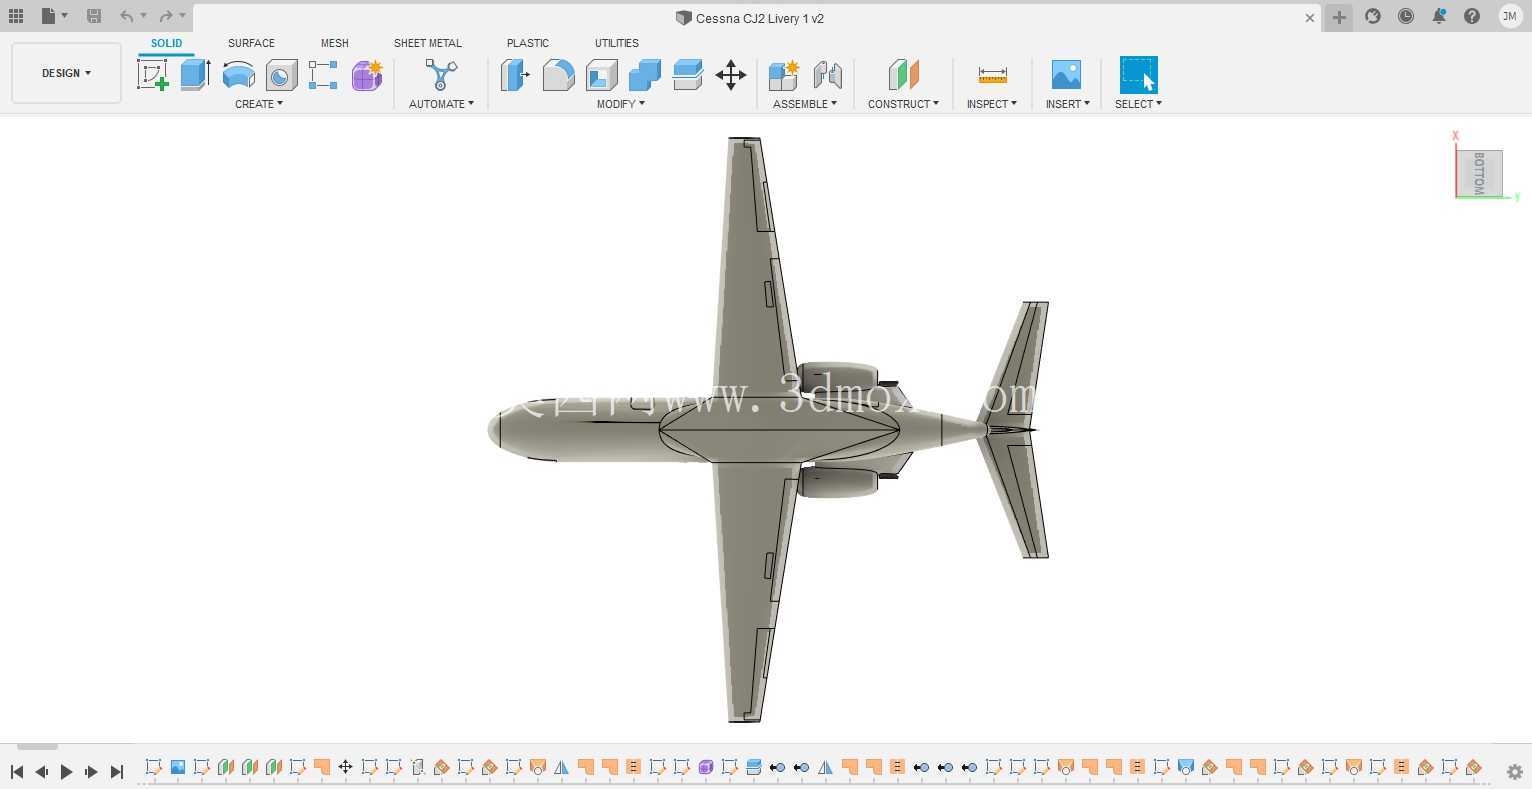Image resolution: width=1532 pixels, height=789 pixels.
Task: Jump to the end of the timeline
Action: click(116, 771)
